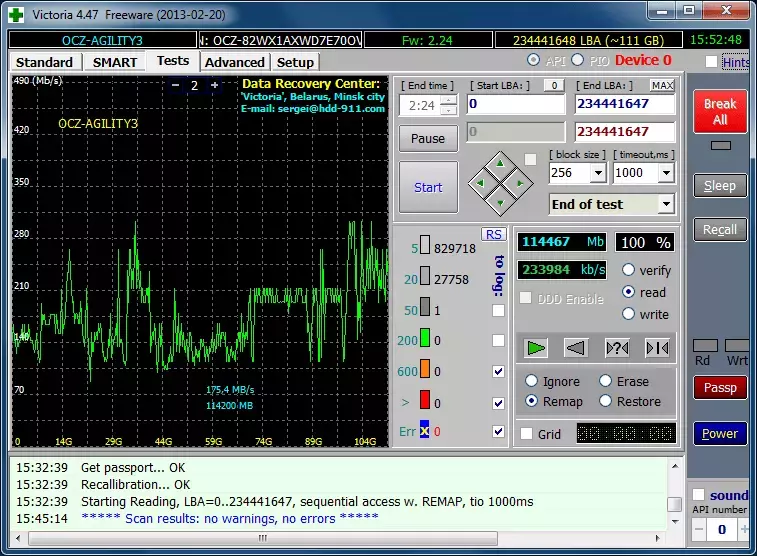
Task: Click the left arrow on the diamond navigator
Action: [480, 183]
